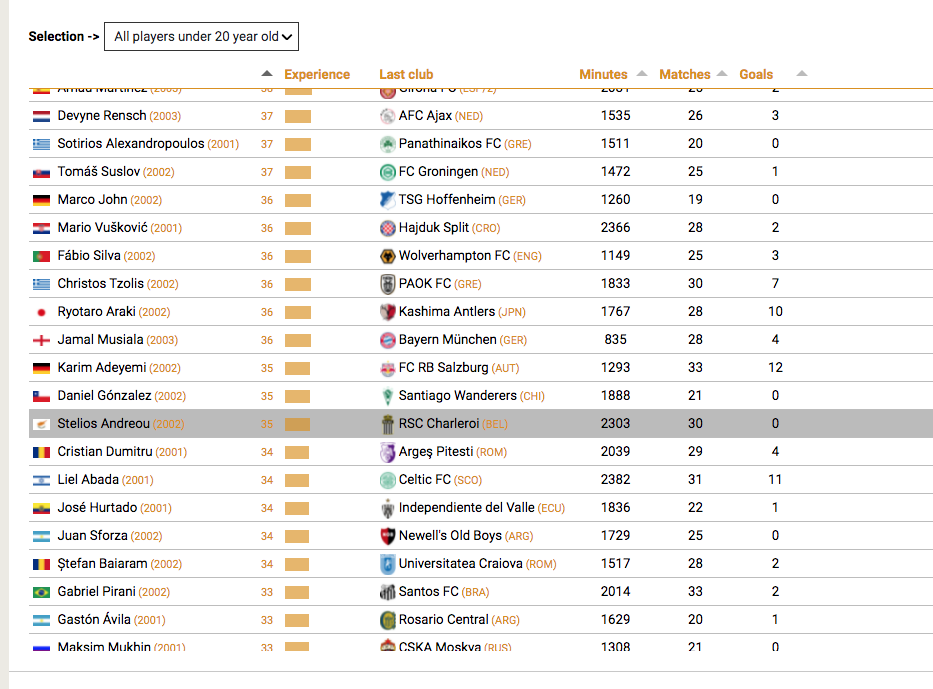933x689 pixels.
Task: Select the highlighted Stelios Andreou row
Action: point(481,424)
